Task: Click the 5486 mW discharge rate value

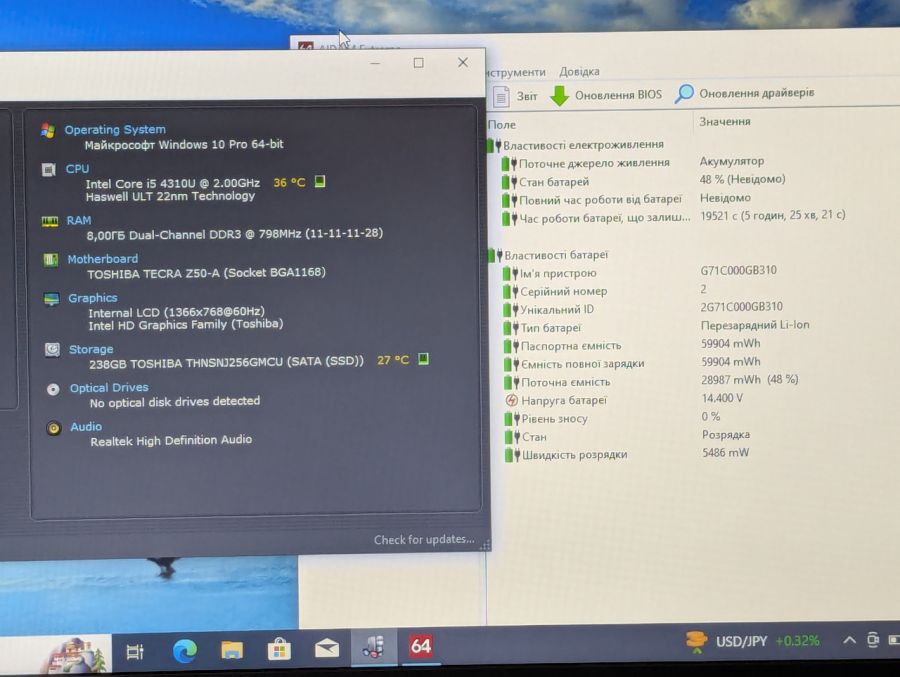Action: (x=726, y=452)
